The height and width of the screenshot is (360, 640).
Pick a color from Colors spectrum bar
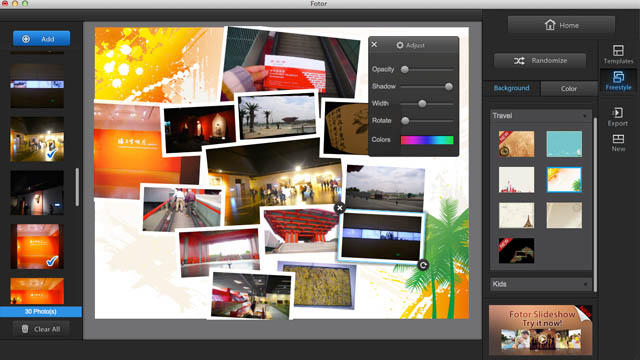click(x=427, y=140)
